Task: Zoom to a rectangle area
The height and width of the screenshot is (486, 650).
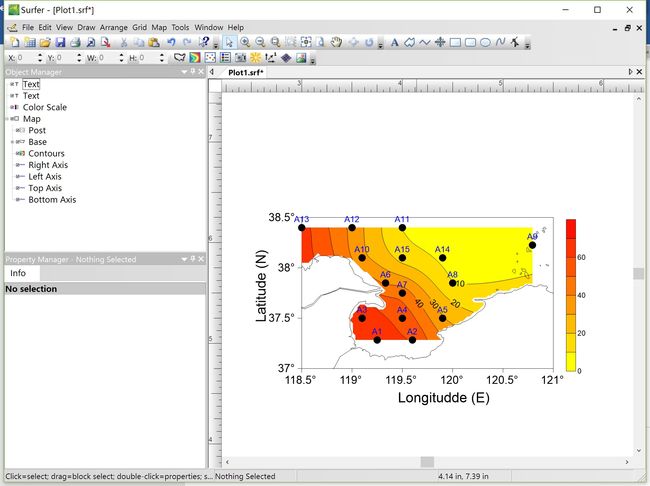Action: [x=275, y=42]
